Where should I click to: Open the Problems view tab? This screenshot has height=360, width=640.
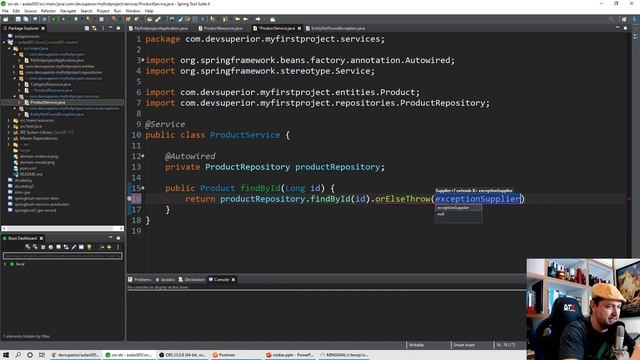click(140, 280)
